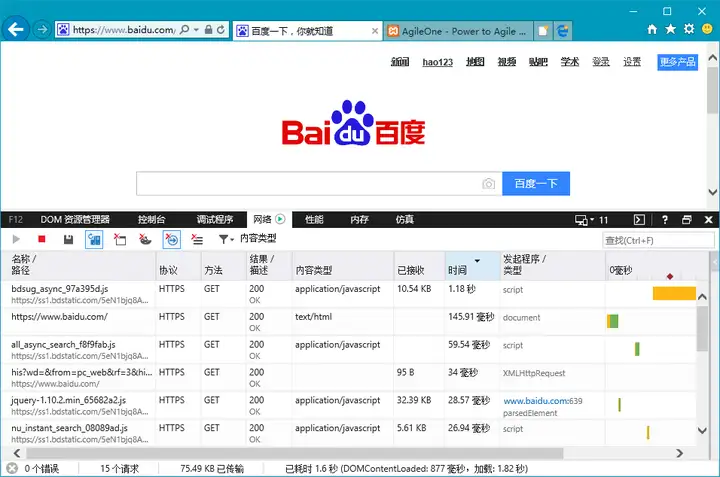This screenshot has width=720, height=477.
Task: Select the bdsug_async_97a395d.js request row
Action: point(349,294)
